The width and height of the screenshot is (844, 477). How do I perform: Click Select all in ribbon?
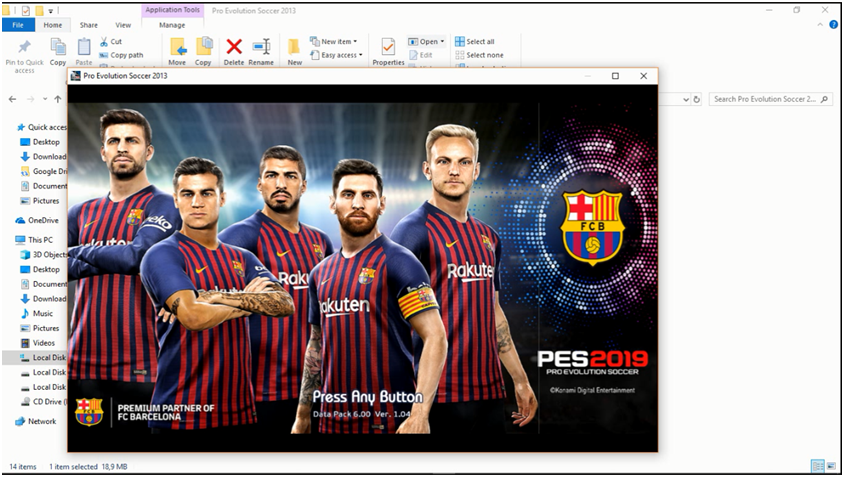[x=475, y=41]
